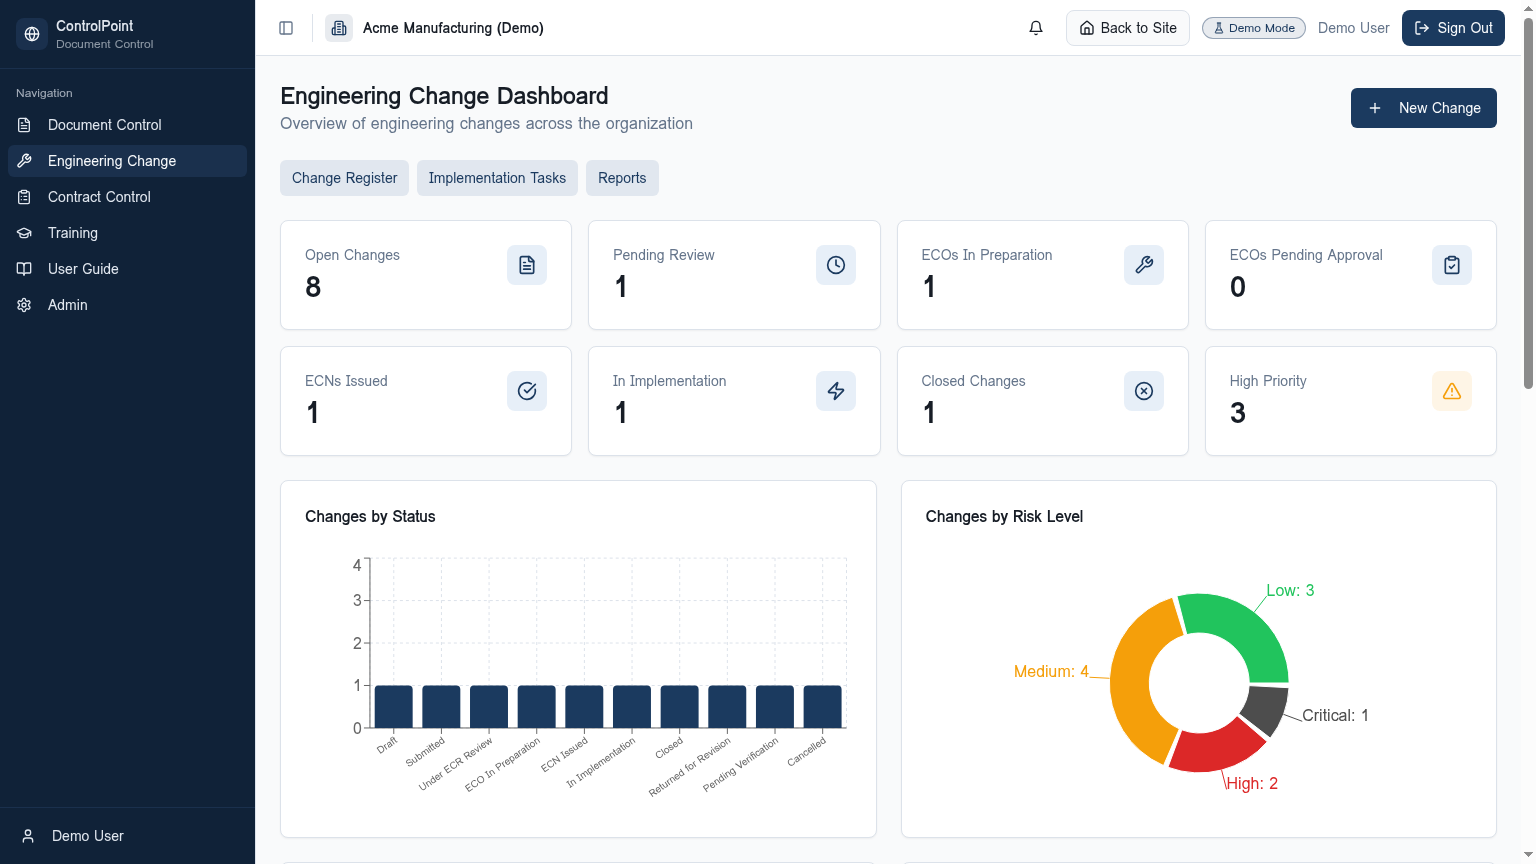Click the Changes by Status heading

pos(370,517)
